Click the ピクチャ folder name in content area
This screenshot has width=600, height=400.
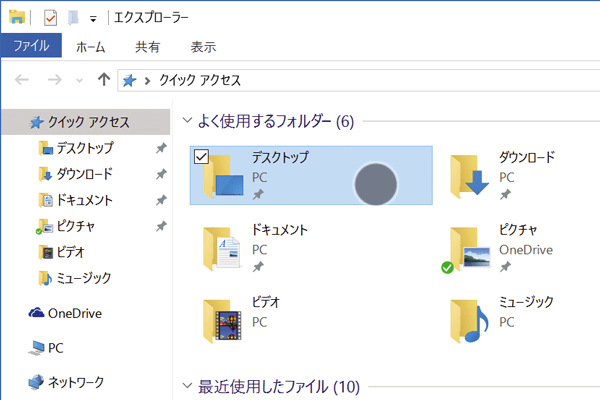[518, 230]
